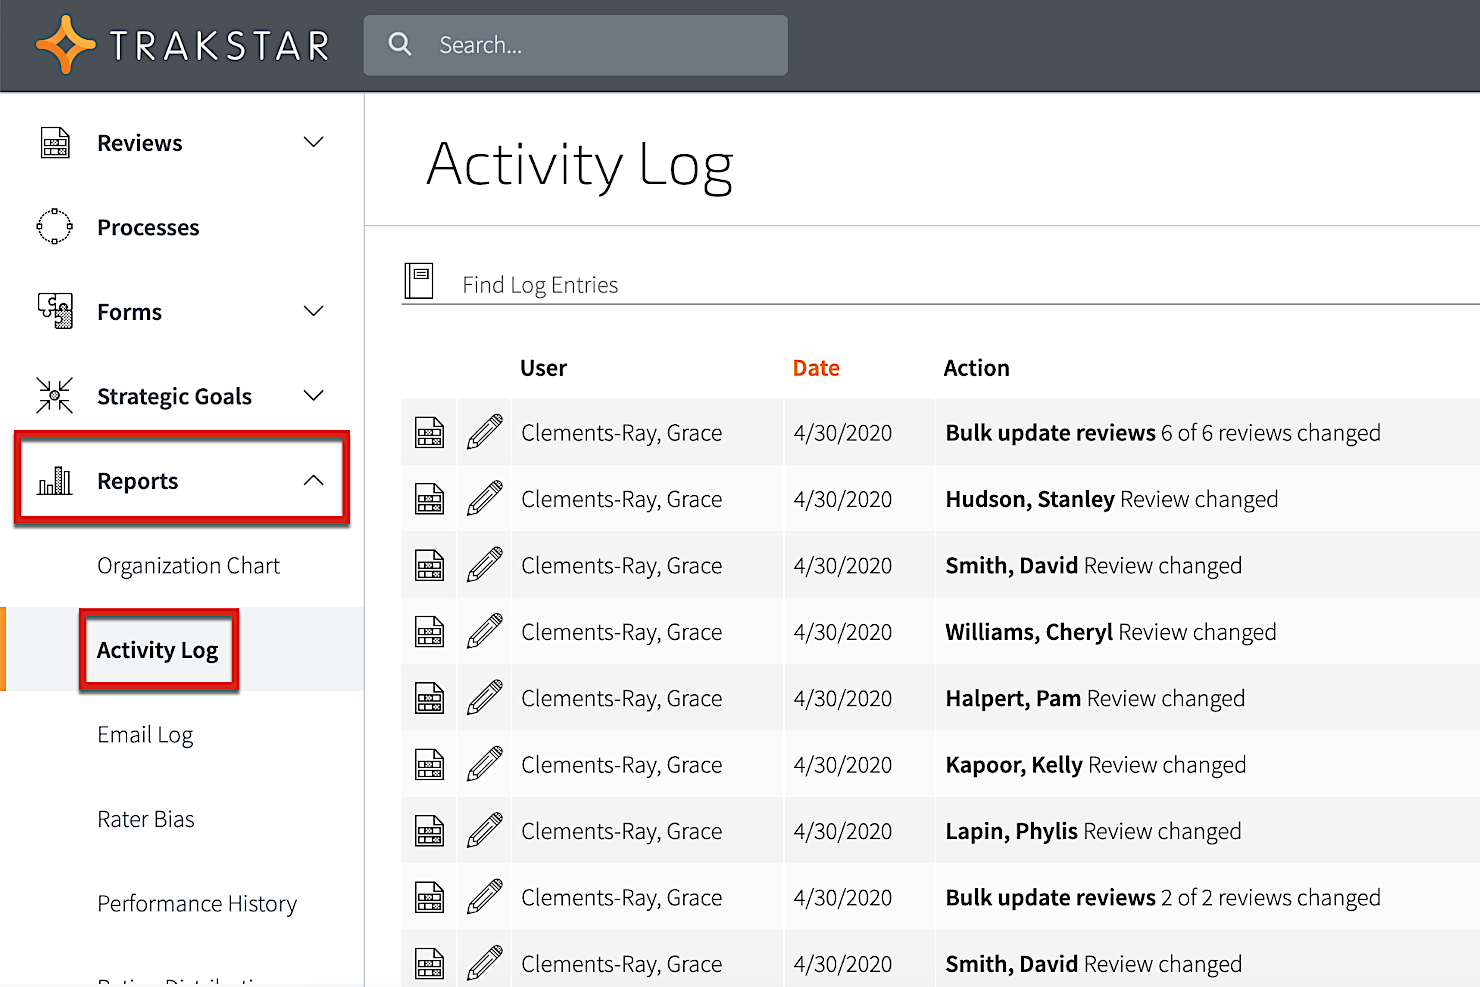
Task: Select Activity Log in sidebar
Action: 157,650
